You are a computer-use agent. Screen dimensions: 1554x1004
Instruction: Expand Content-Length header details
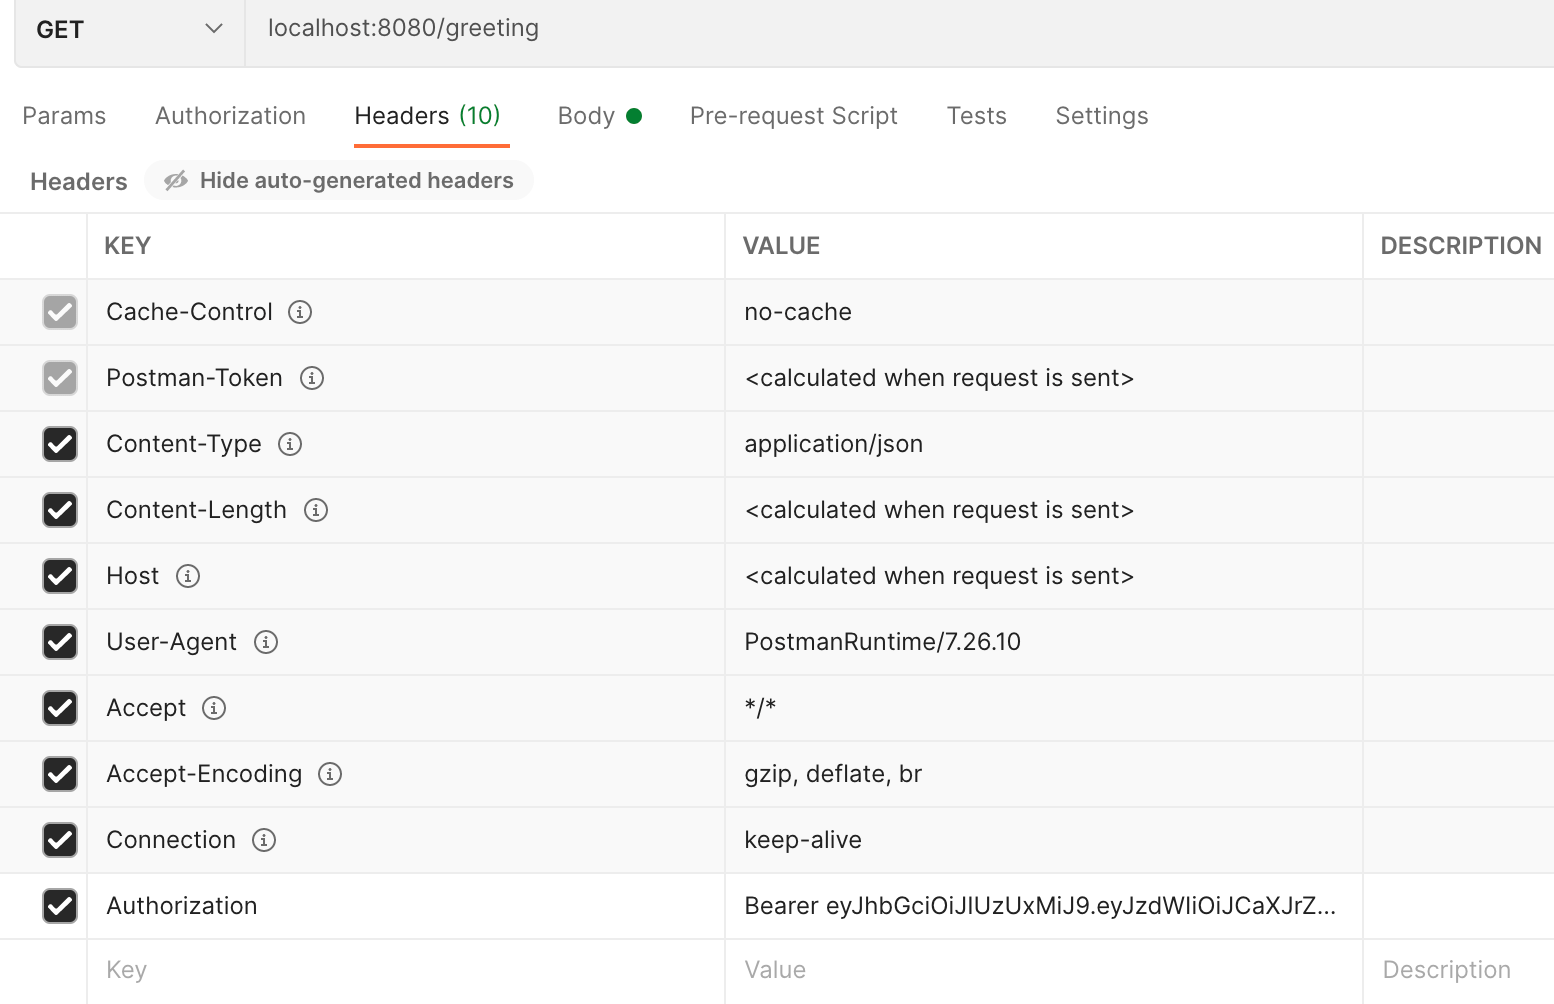(315, 510)
